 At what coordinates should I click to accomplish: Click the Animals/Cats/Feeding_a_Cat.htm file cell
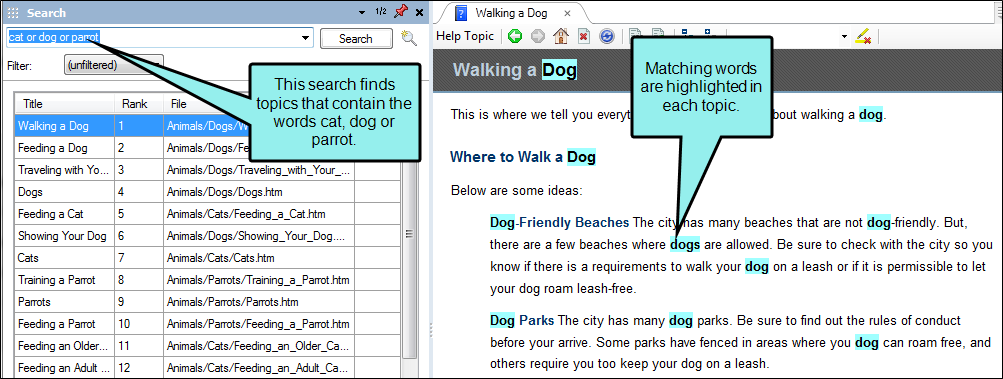[x=258, y=214]
